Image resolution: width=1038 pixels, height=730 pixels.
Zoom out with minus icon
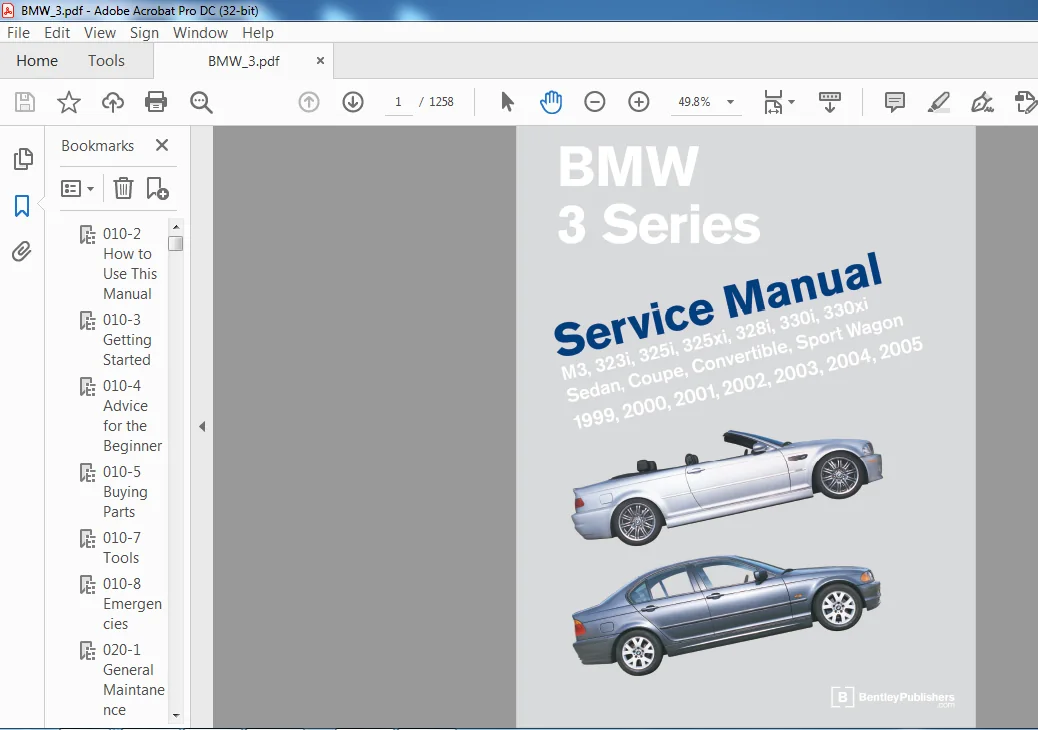(594, 102)
